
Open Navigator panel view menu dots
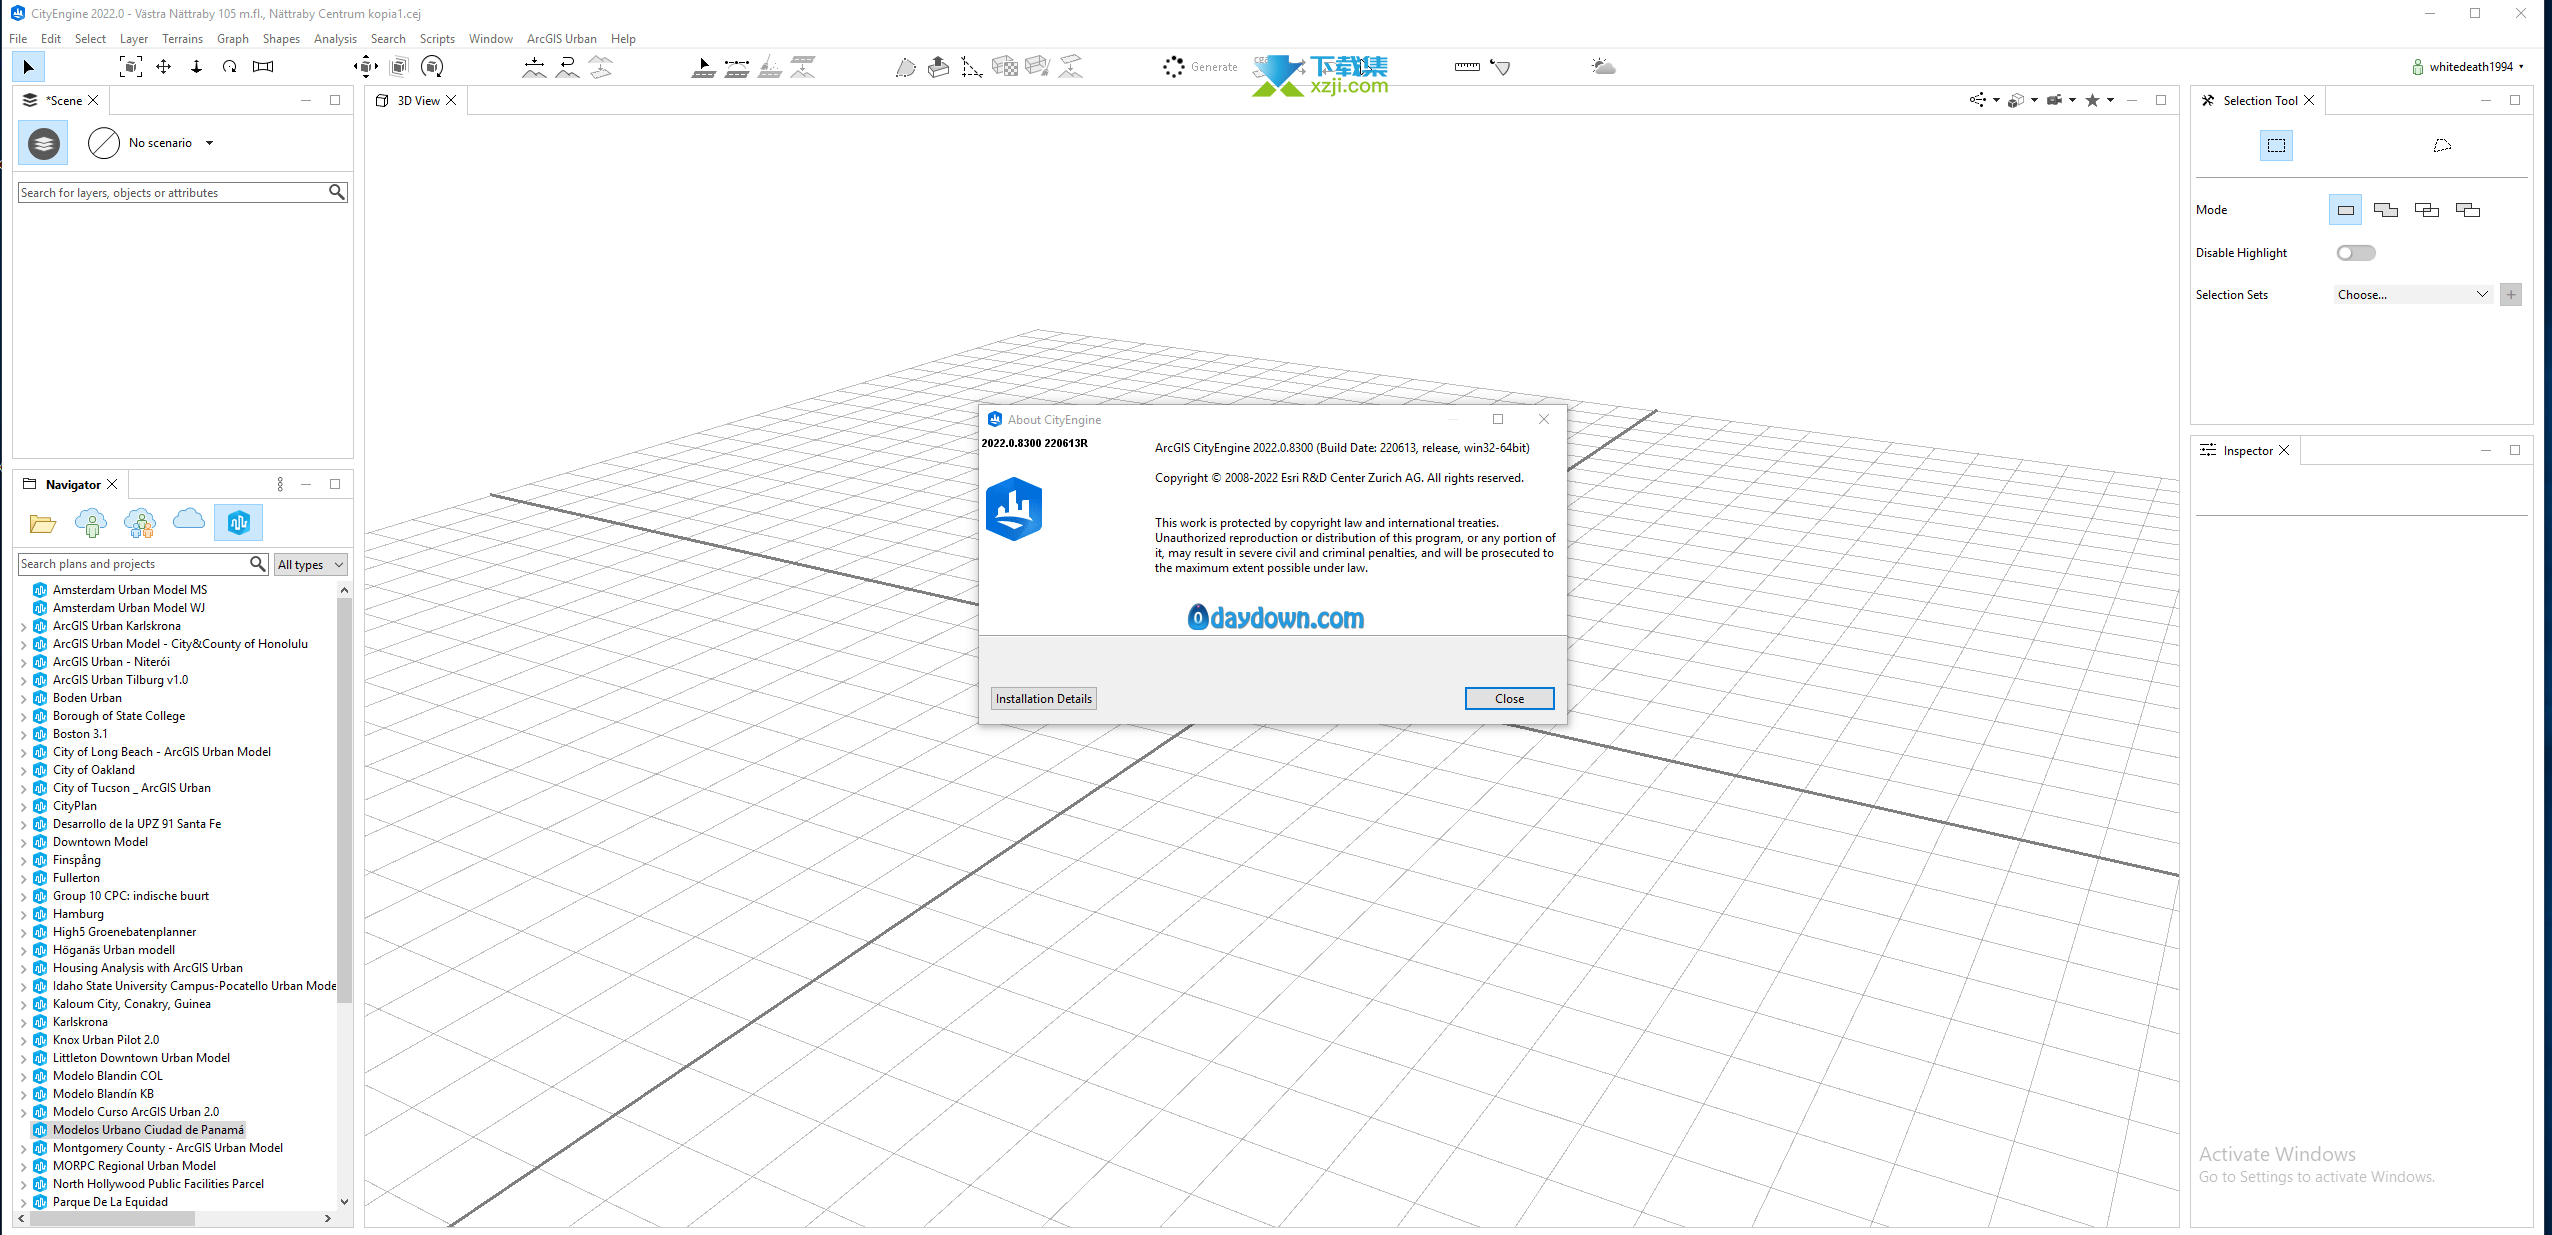[x=280, y=484]
